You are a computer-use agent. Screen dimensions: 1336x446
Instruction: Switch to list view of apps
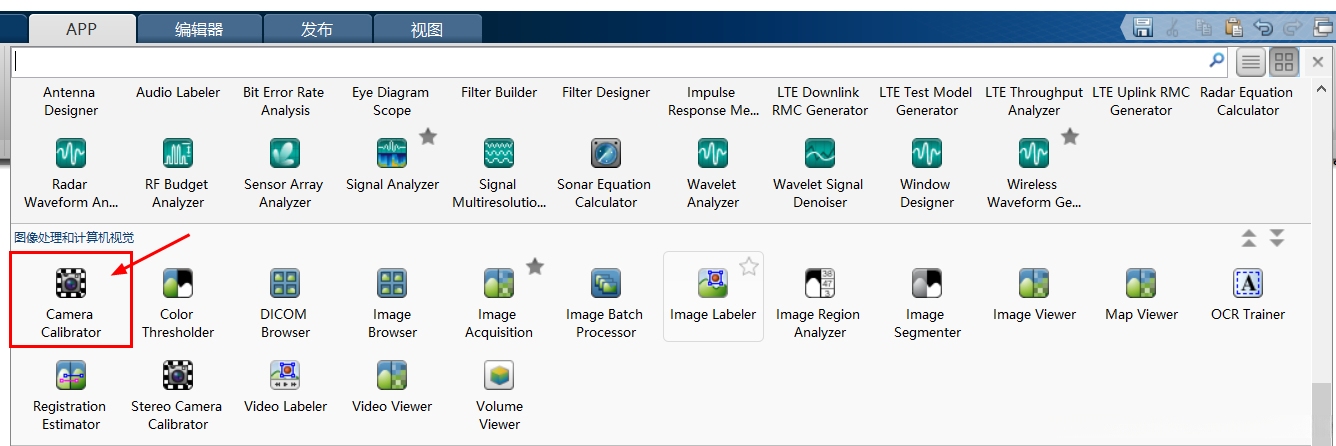(x=1251, y=63)
